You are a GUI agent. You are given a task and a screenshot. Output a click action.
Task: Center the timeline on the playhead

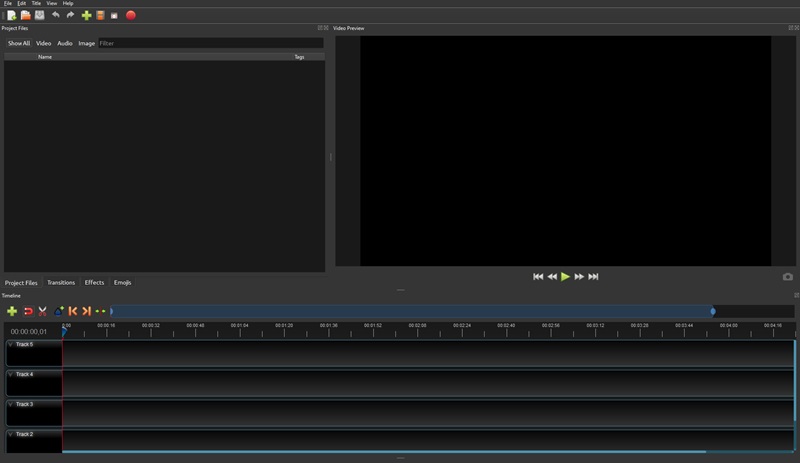tap(100, 311)
